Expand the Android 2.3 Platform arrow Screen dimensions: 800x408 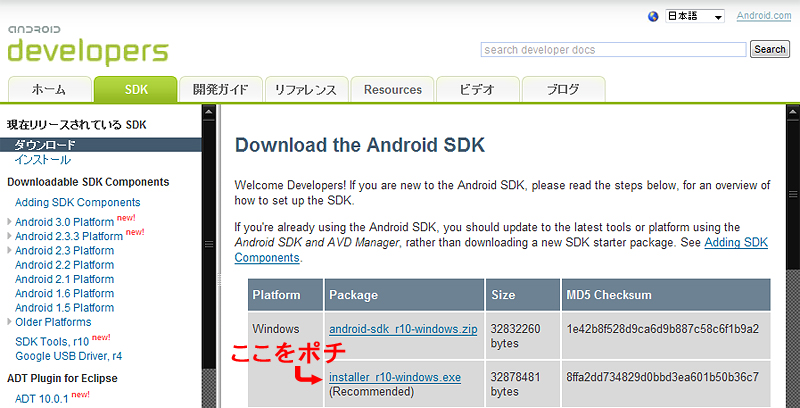10,250
